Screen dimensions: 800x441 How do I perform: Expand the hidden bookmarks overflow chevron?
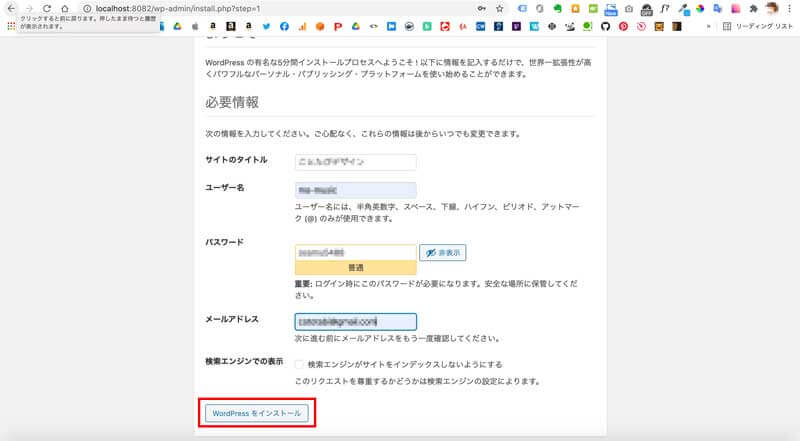click(708, 26)
